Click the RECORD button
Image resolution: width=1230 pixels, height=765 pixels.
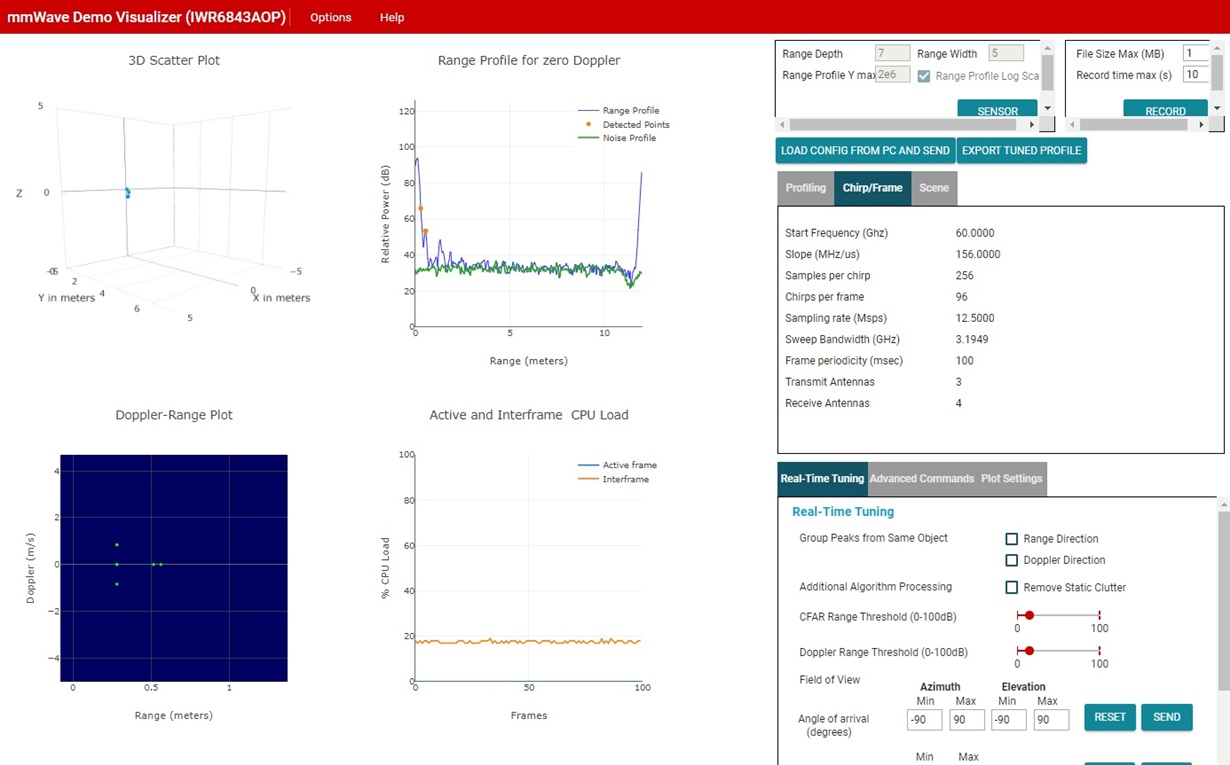point(1165,109)
